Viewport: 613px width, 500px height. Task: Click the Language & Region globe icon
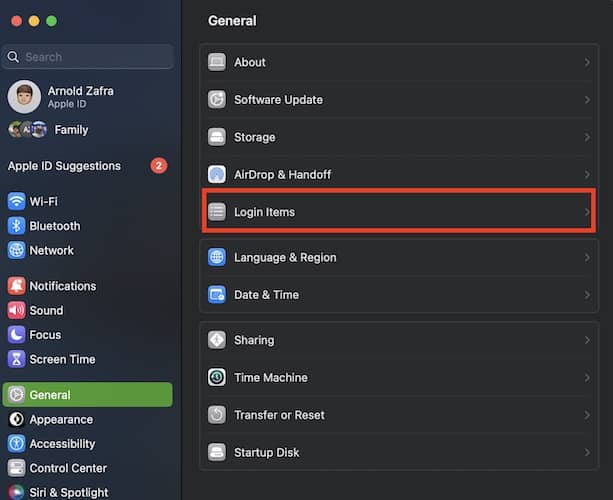(x=217, y=257)
